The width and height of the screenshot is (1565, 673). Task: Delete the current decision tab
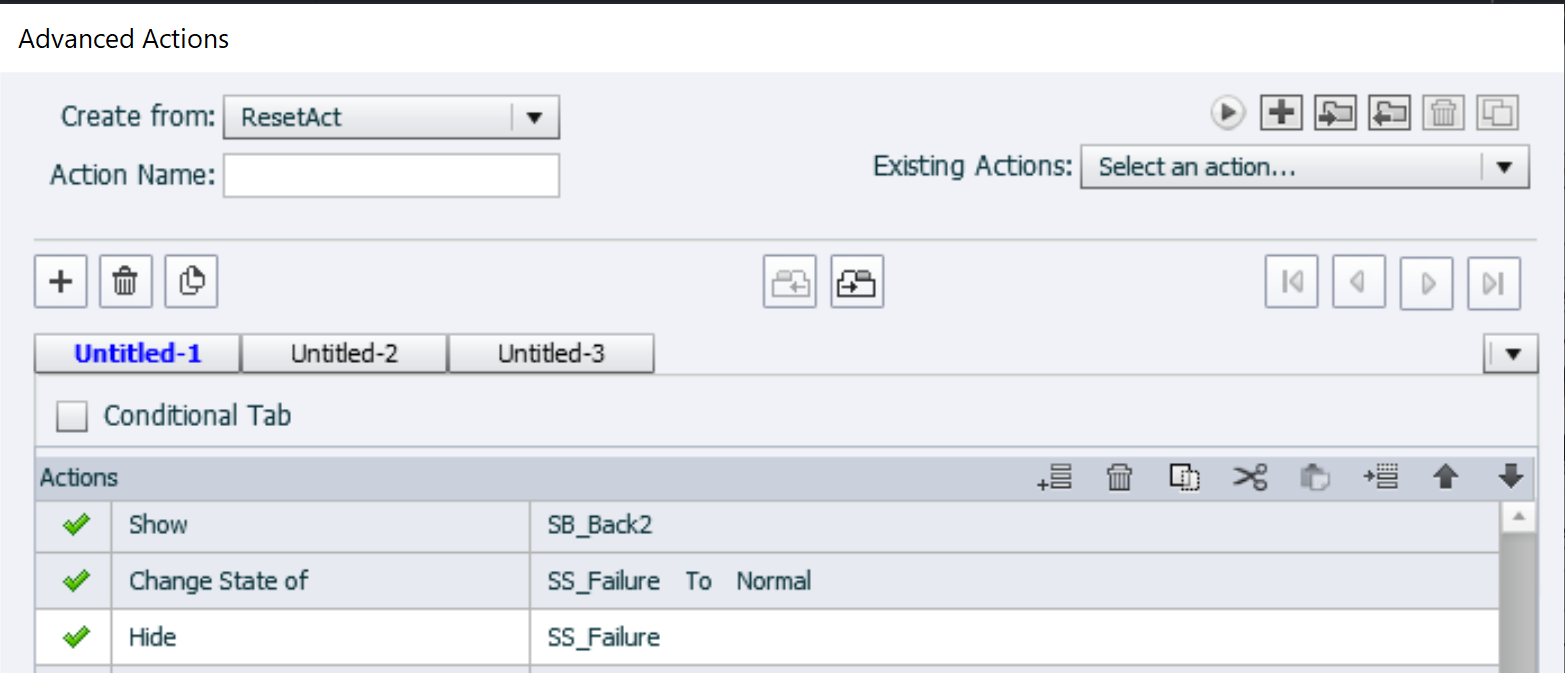coord(126,282)
